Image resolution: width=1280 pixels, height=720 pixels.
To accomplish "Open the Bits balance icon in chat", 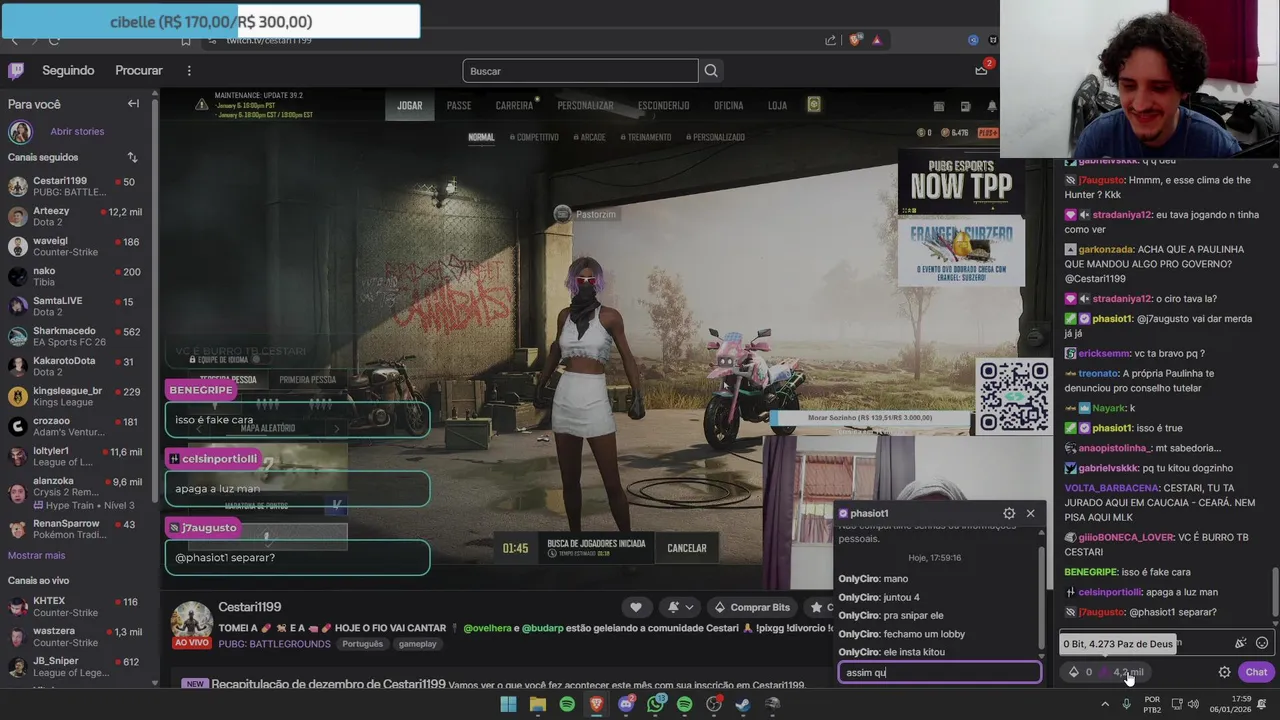I will coord(1080,672).
